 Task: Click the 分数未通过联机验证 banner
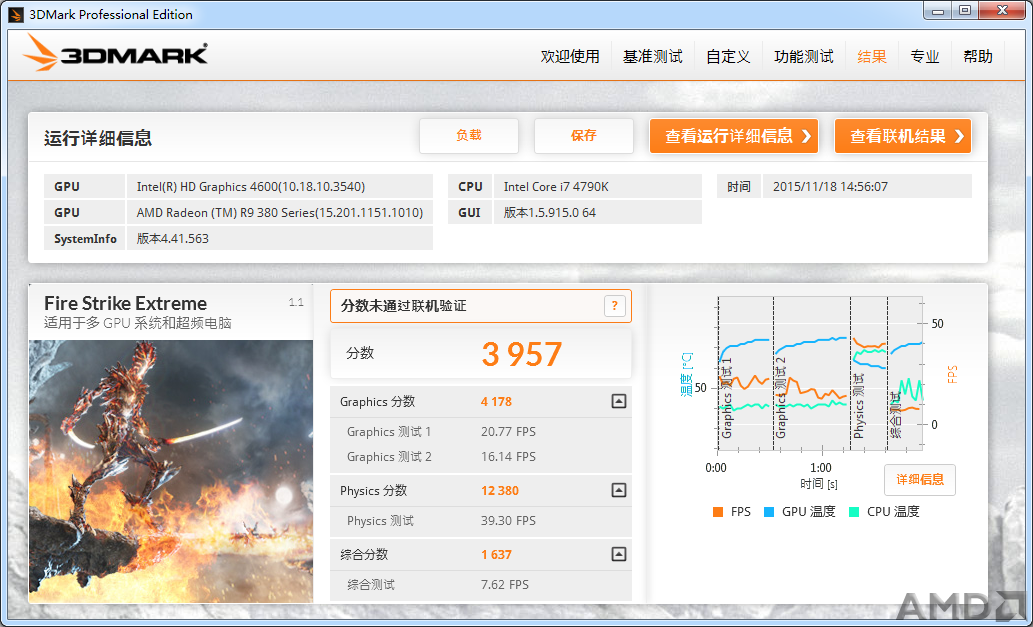[481, 306]
